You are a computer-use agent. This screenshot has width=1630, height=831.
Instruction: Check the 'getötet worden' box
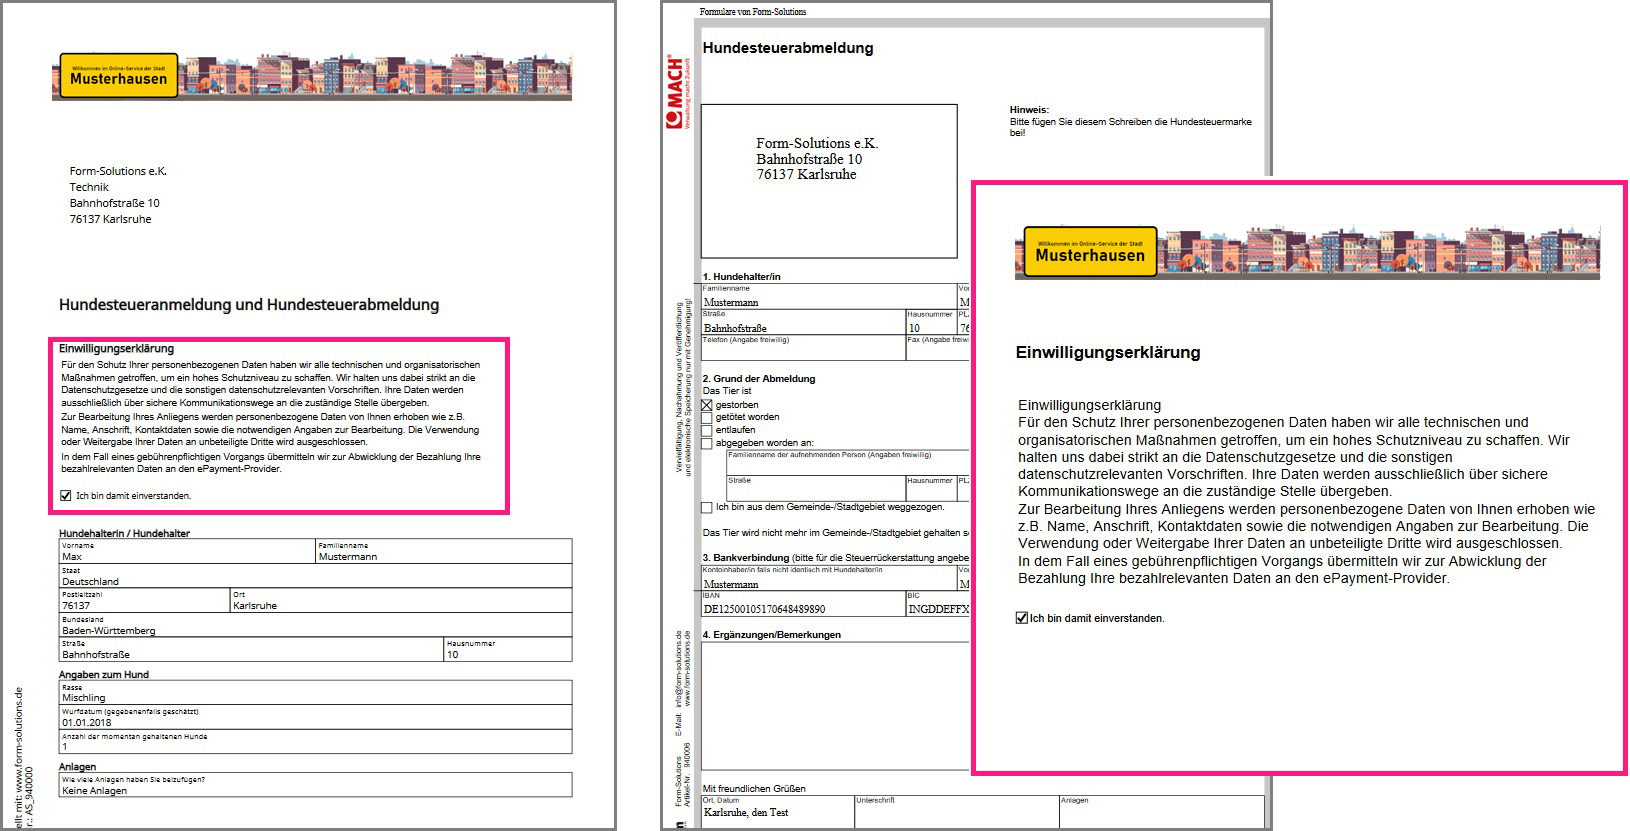(707, 418)
